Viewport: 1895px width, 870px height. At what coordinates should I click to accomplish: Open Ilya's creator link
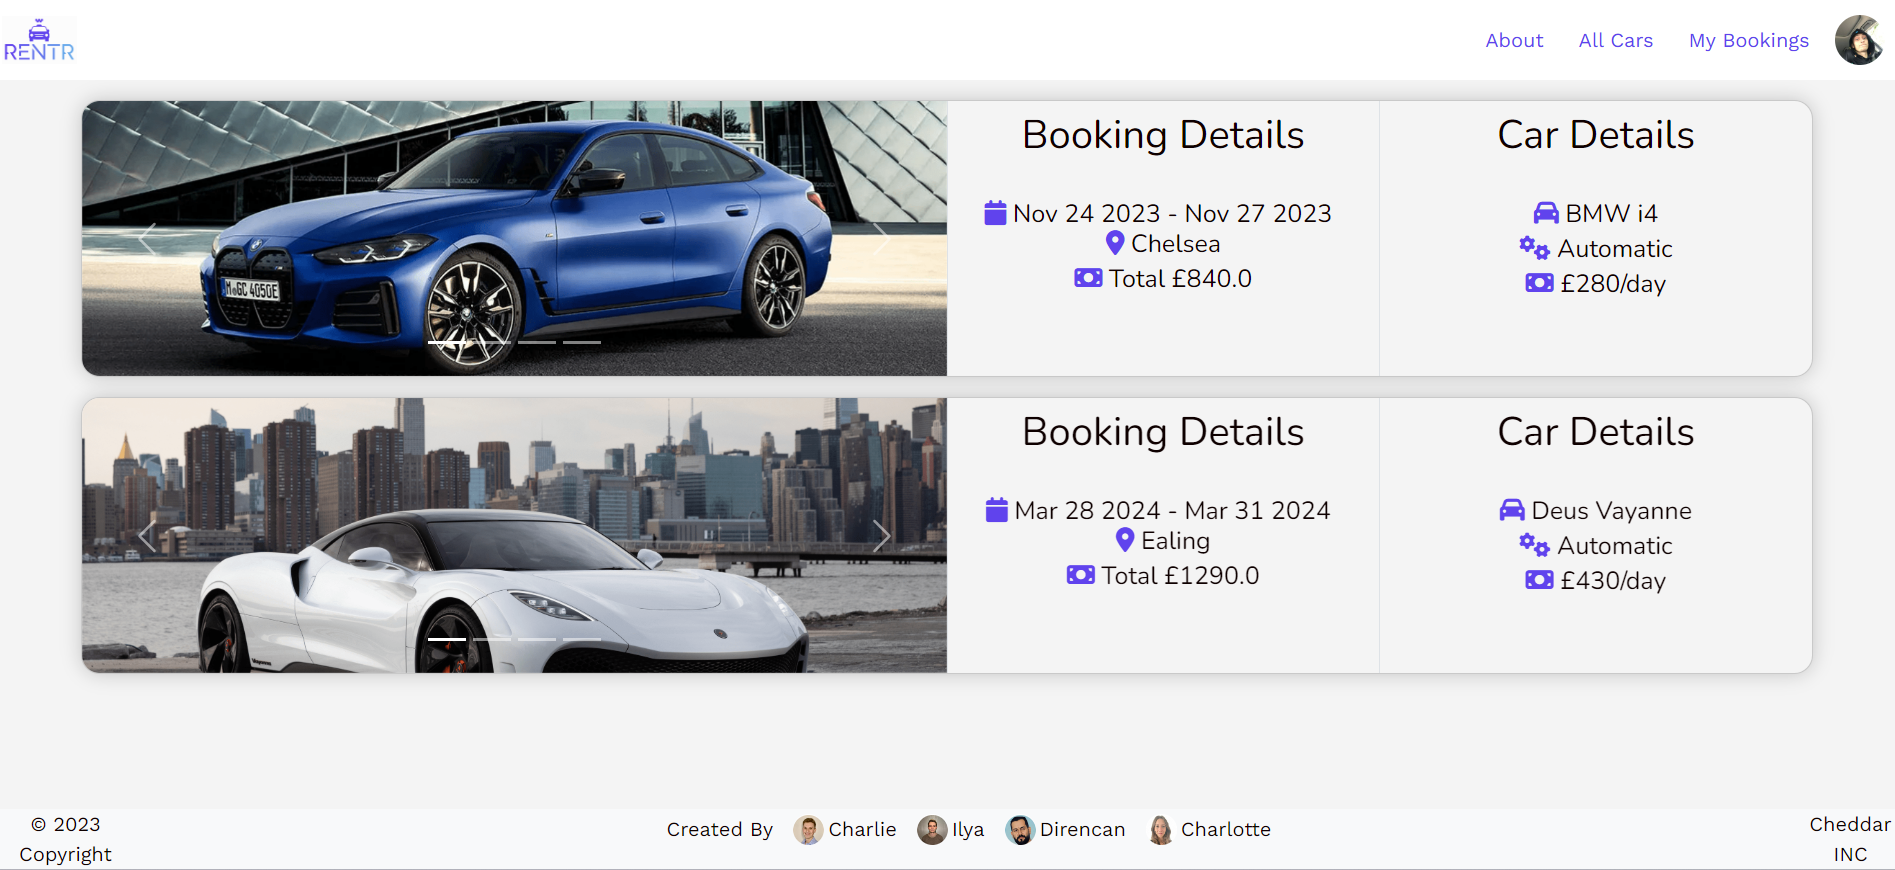click(x=968, y=830)
